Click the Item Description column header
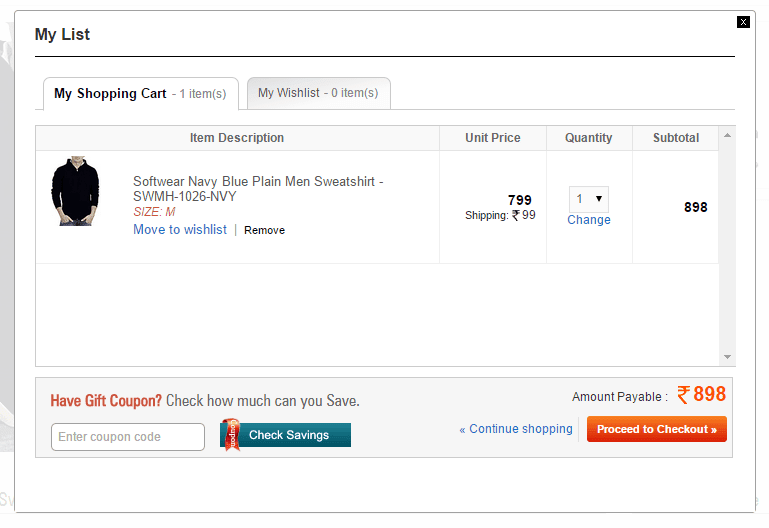 click(x=237, y=138)
